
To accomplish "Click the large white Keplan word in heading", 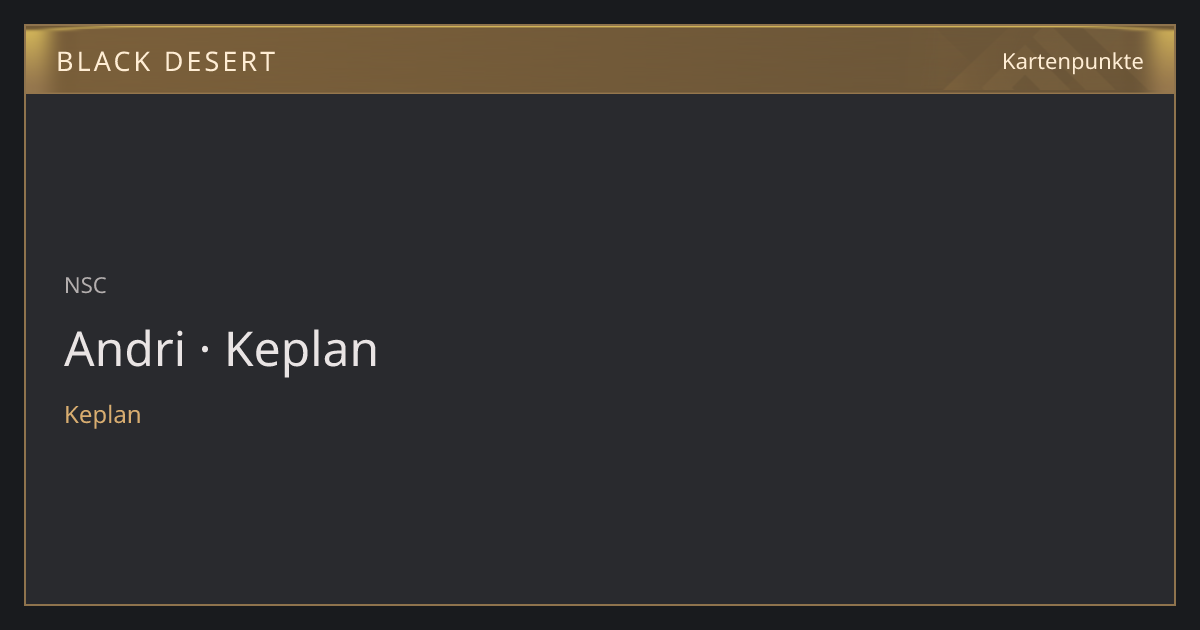I will tap(301, 351).
